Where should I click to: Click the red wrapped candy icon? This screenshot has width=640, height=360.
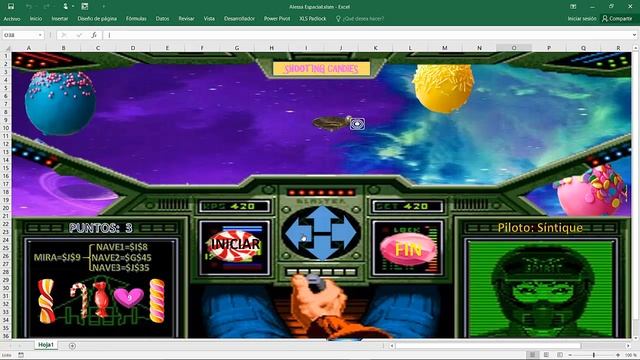101,299
